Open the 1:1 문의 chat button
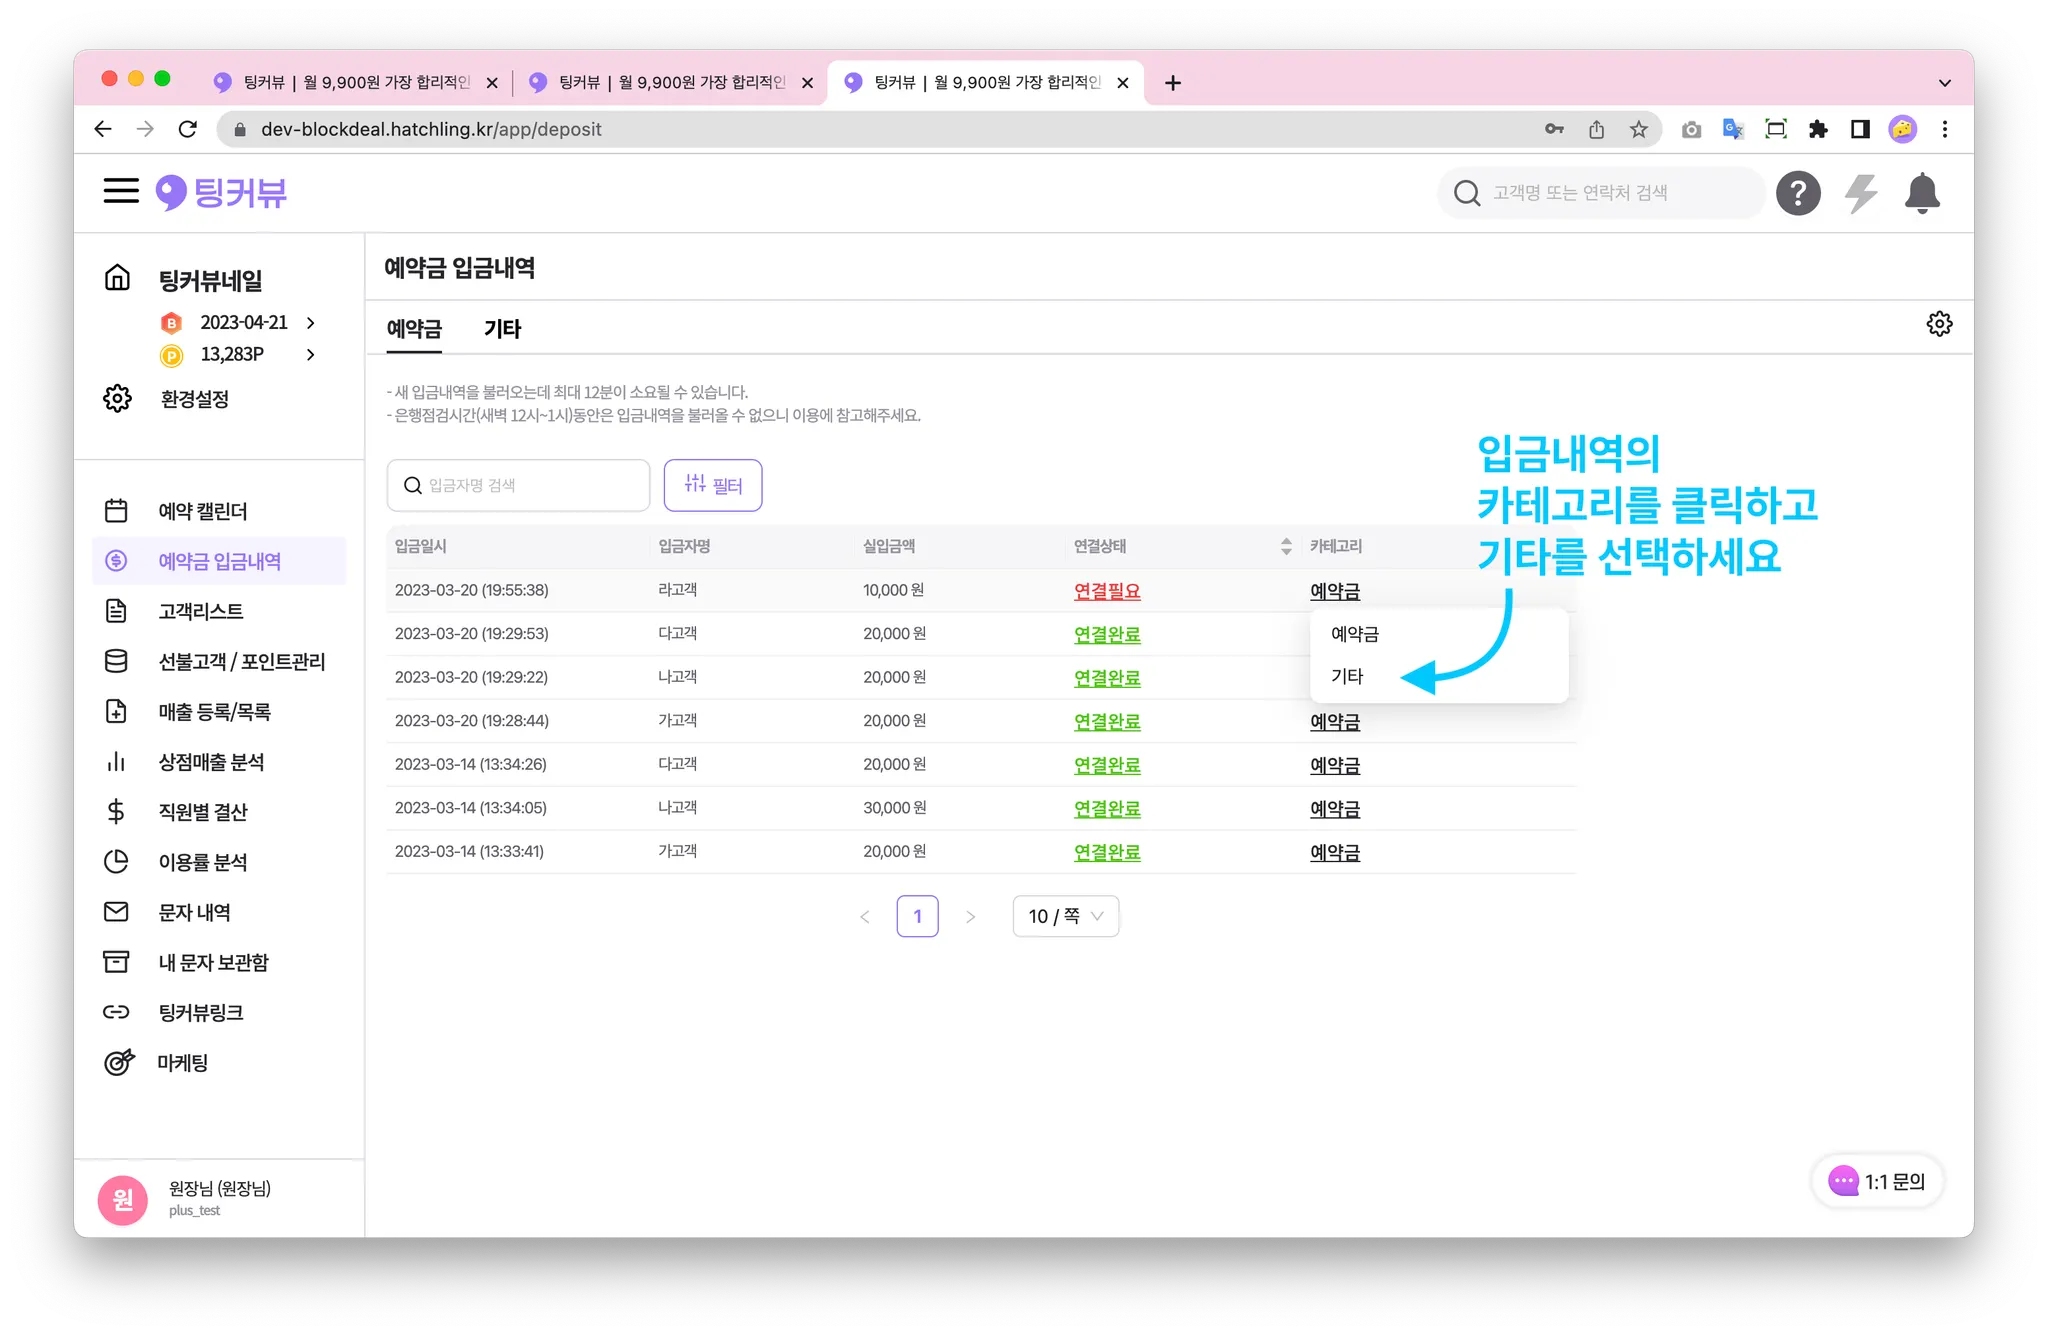 pos(1877,1181)
